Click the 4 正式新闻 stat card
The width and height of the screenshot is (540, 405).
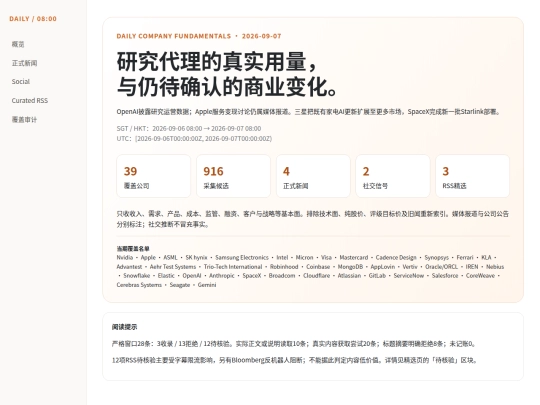point(313,176)
